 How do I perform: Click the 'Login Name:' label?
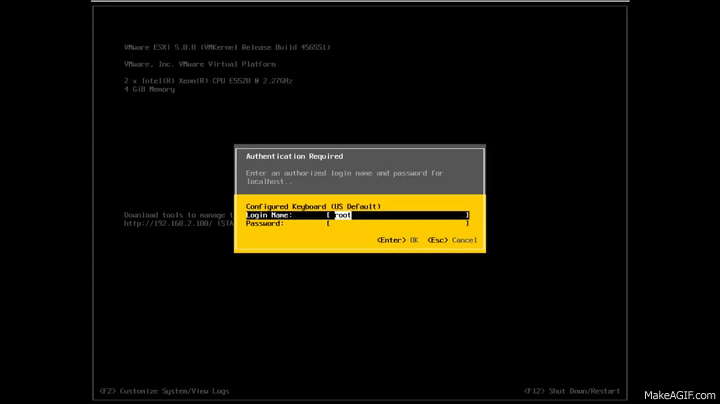point(269,215)
